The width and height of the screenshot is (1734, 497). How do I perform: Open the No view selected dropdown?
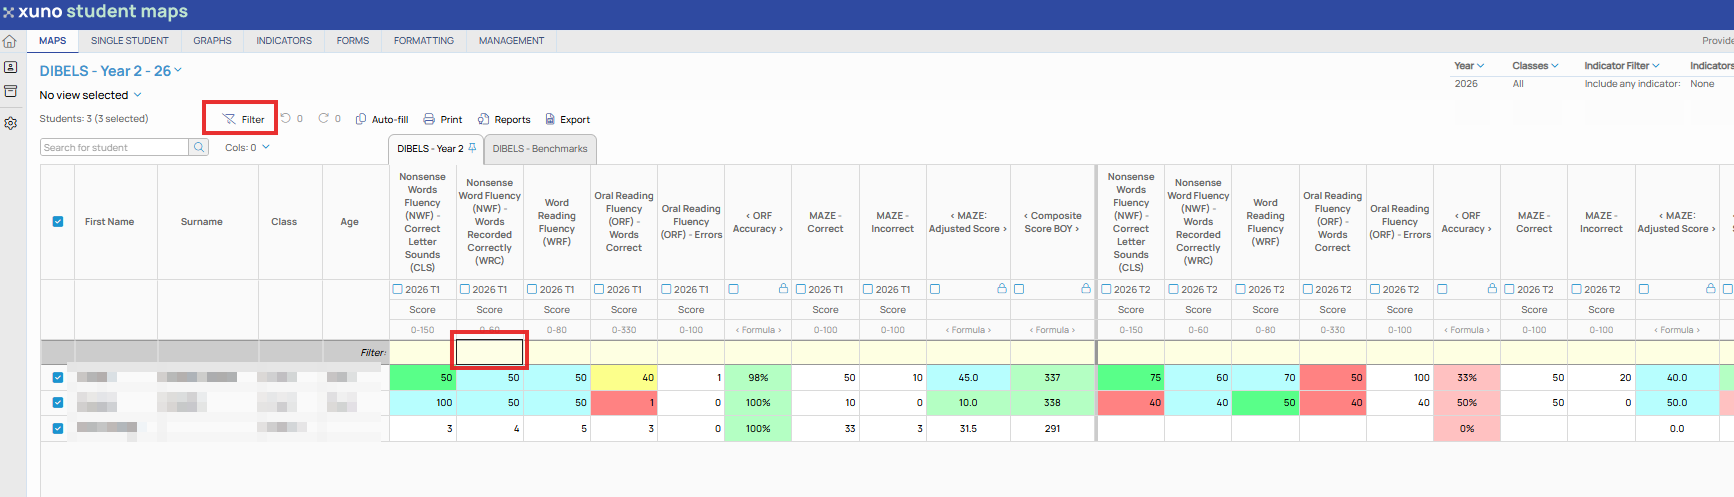(90, 95)
